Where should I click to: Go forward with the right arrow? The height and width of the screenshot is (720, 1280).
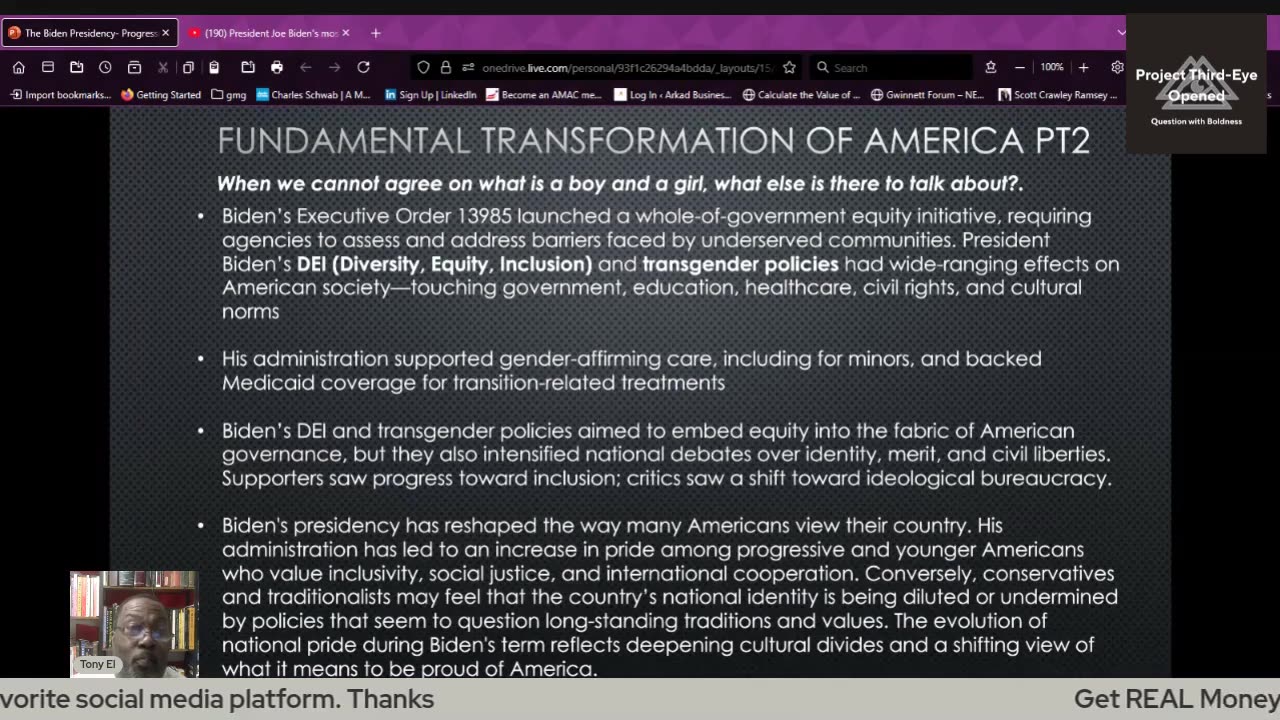click(x=335, y=67)
